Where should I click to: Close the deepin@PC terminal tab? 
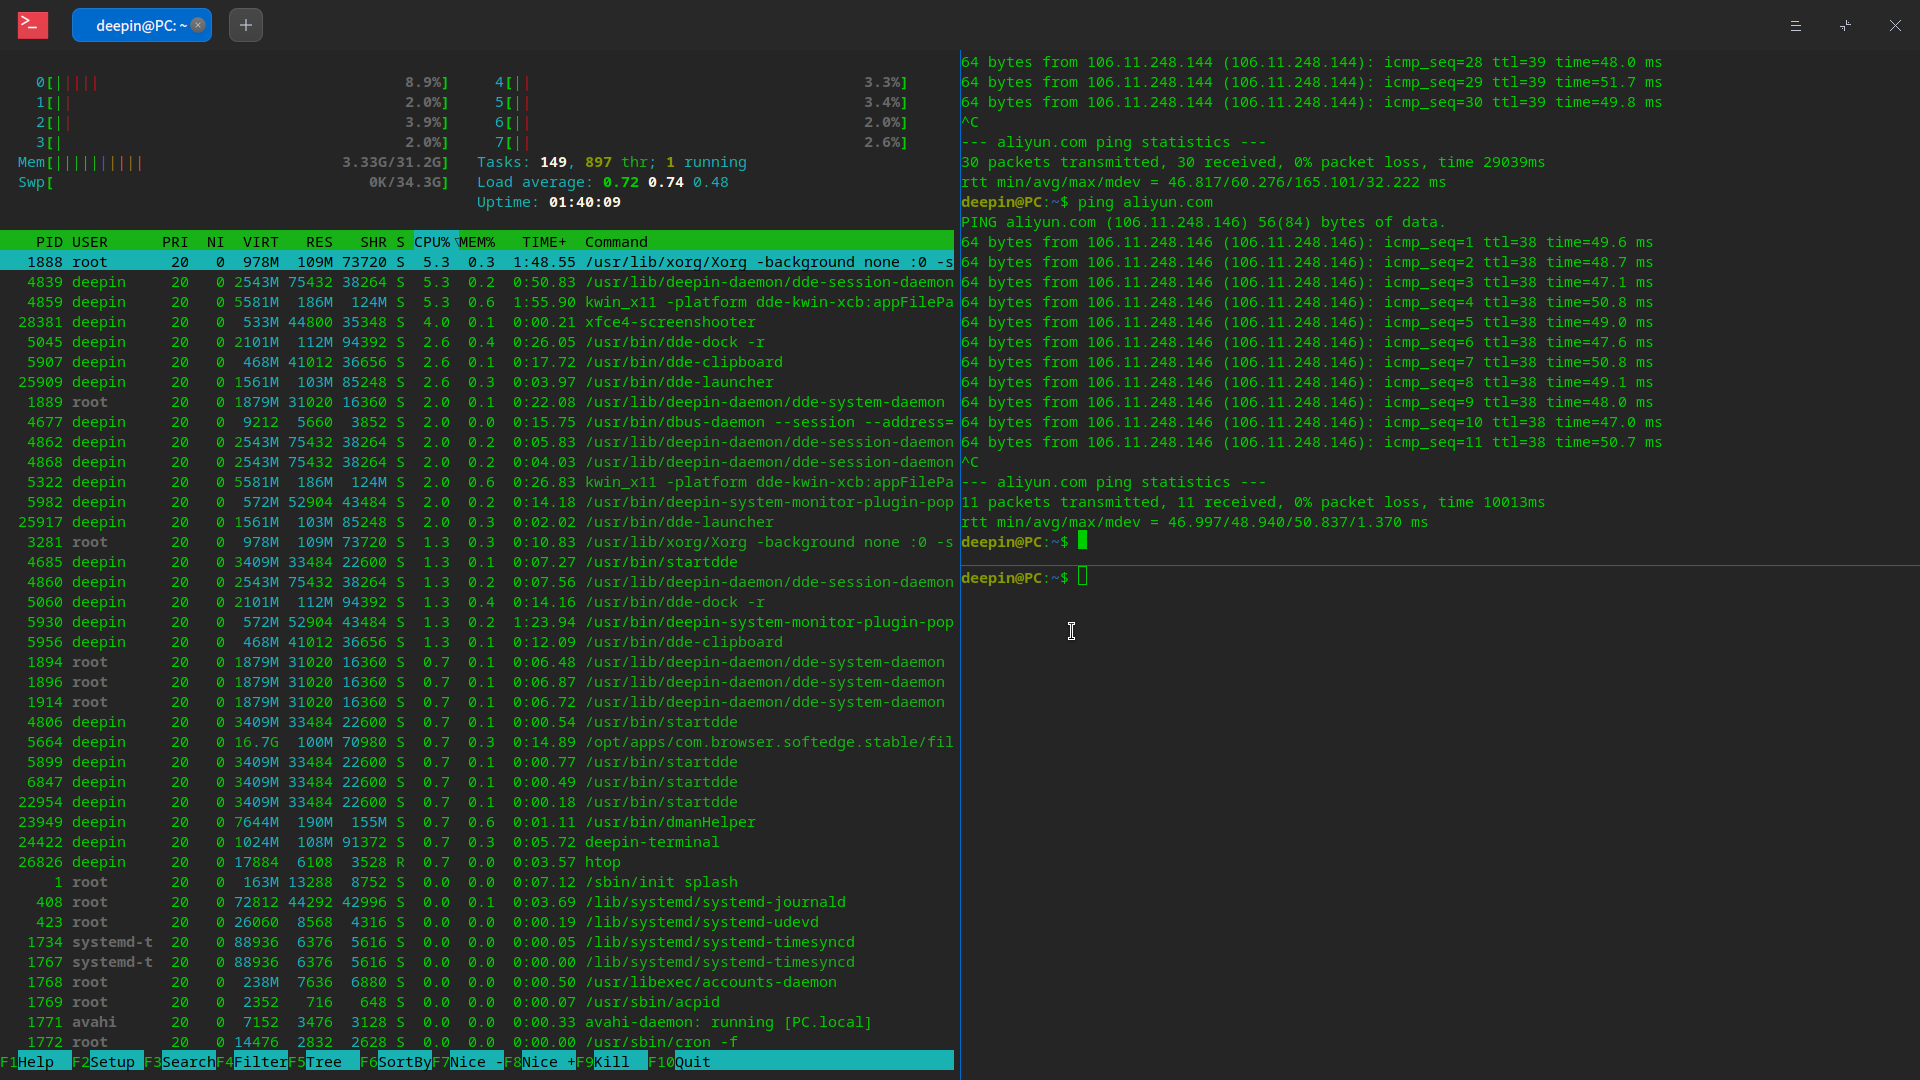click(198, 25)
